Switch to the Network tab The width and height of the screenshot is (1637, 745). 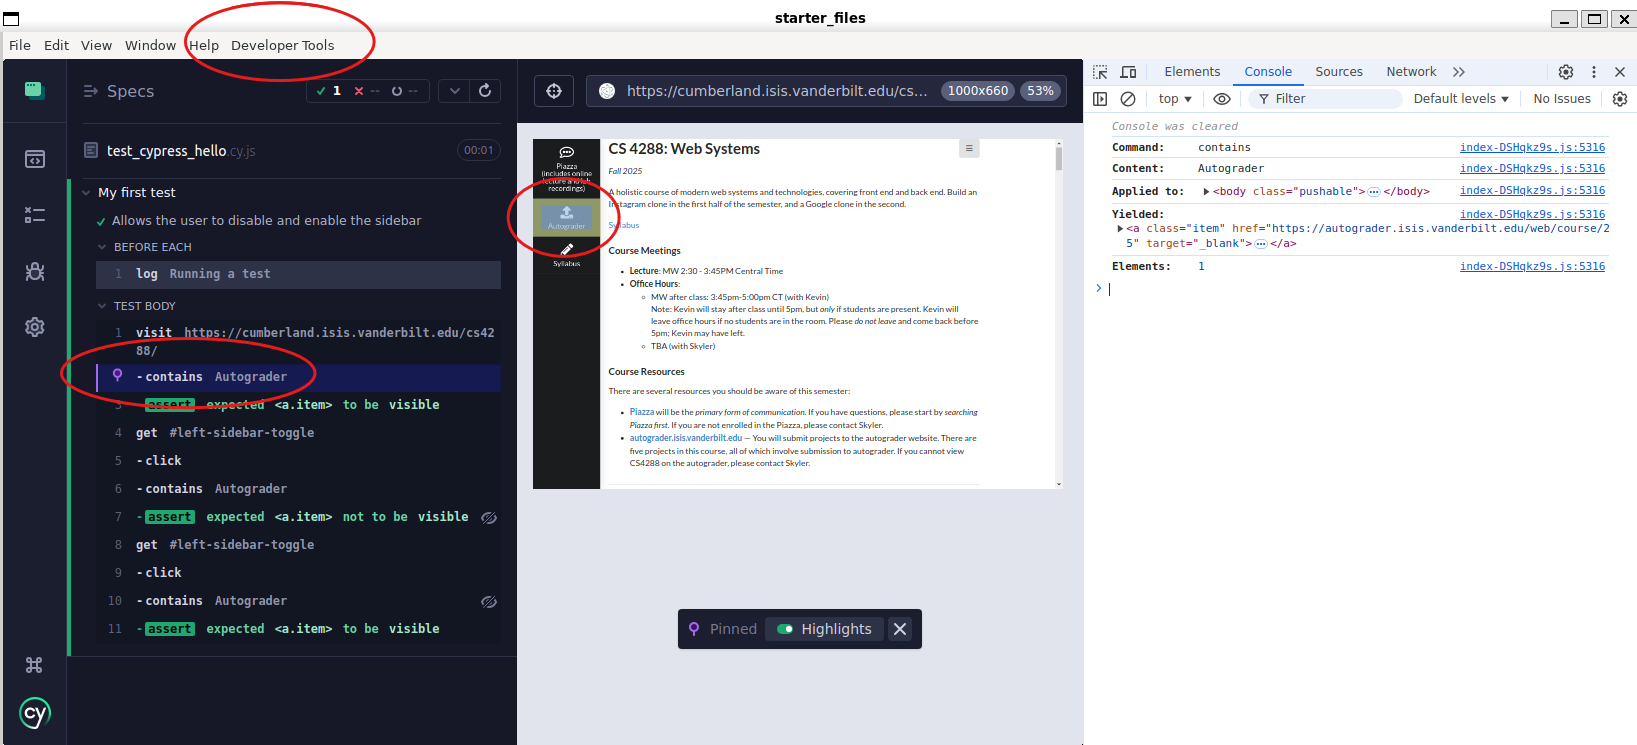(x=1410, y=72)
